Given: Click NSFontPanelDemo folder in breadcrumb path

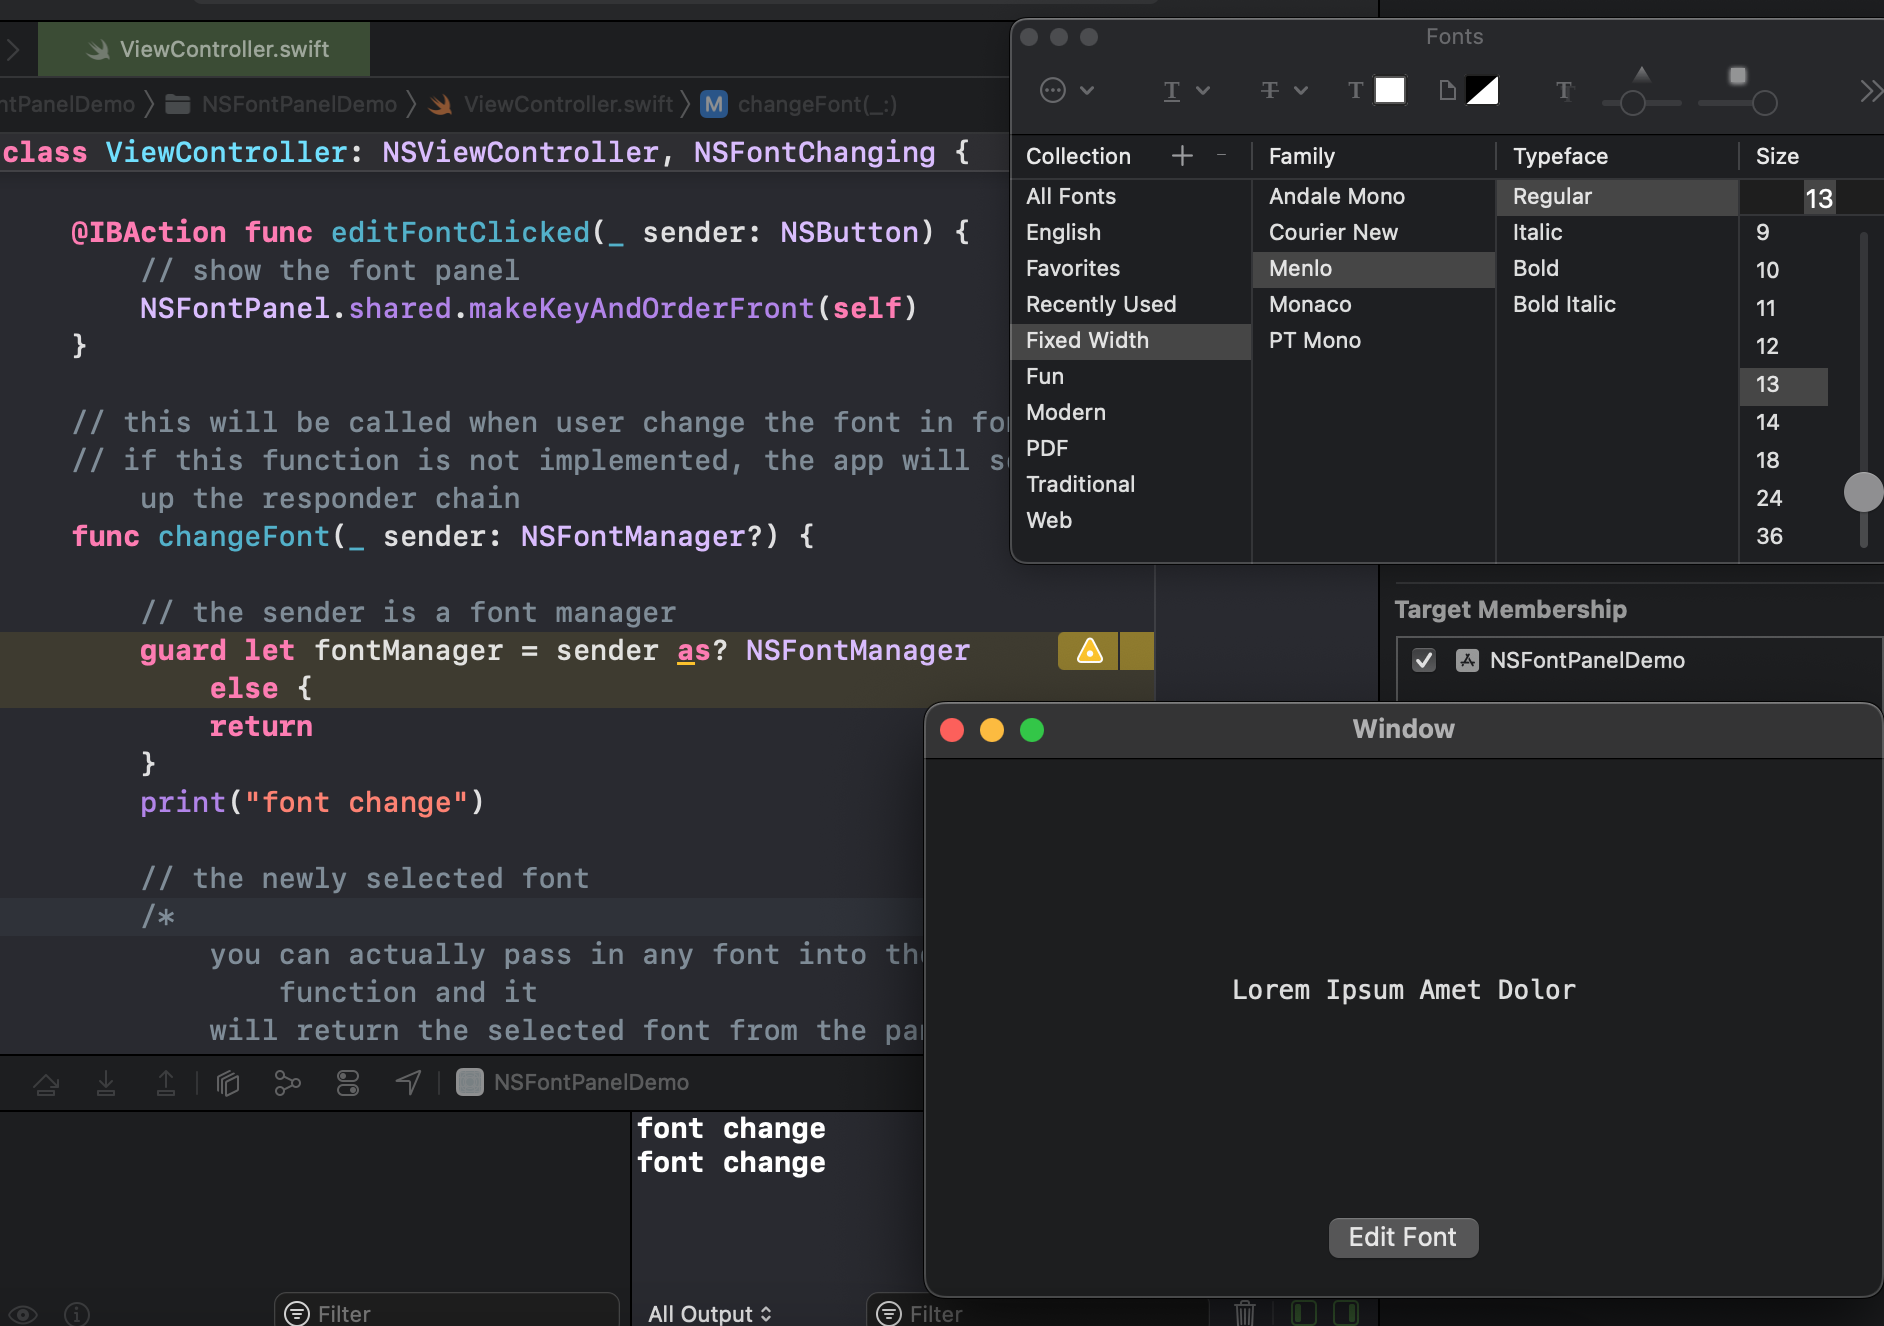Looking at the screenshot, I should (x=281, y=104).
